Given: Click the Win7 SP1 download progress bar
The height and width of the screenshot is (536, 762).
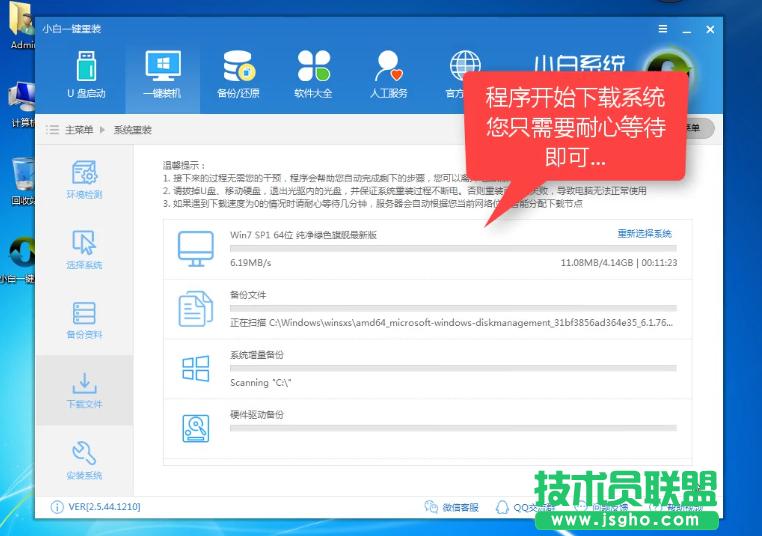Looking at the screenshot, I should pyautogui.click(x=452, y=248).
